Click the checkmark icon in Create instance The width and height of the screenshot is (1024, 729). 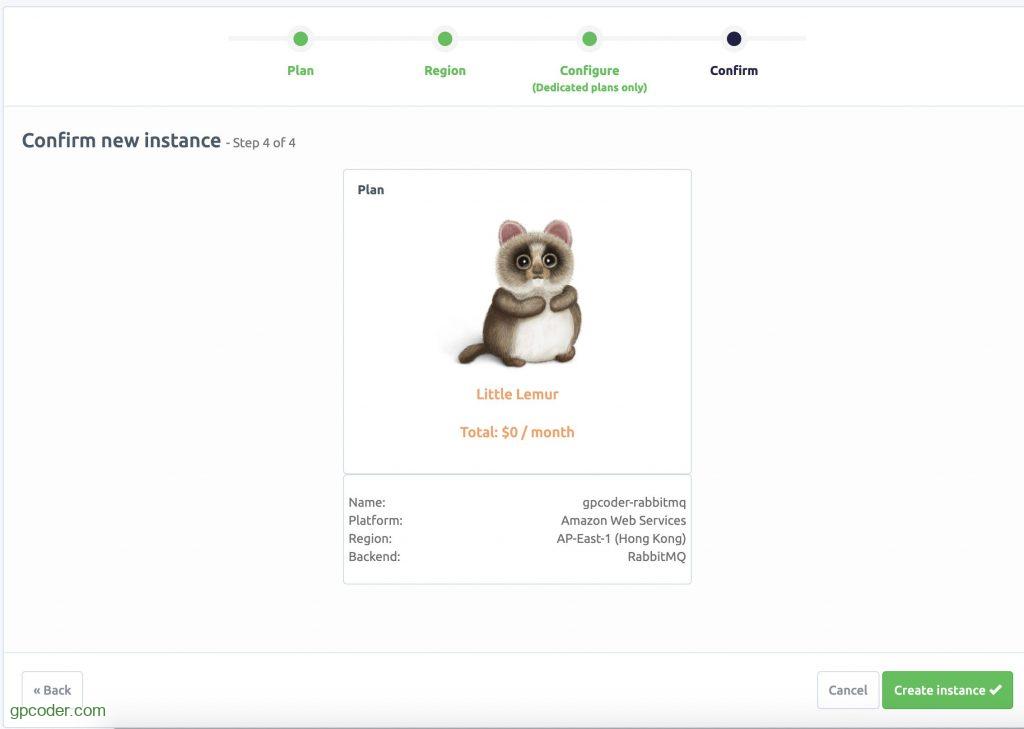point(995,690)
